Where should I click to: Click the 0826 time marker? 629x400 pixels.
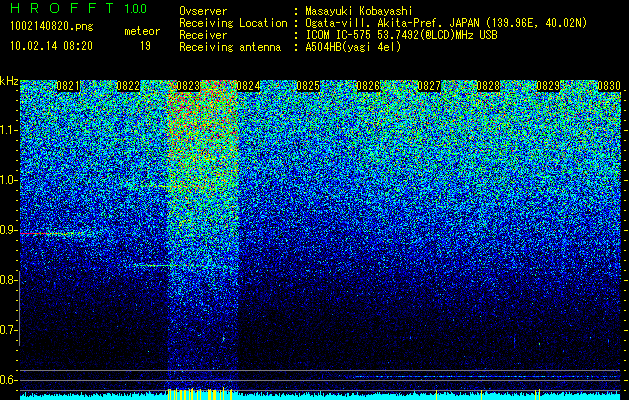pos(368,86)
